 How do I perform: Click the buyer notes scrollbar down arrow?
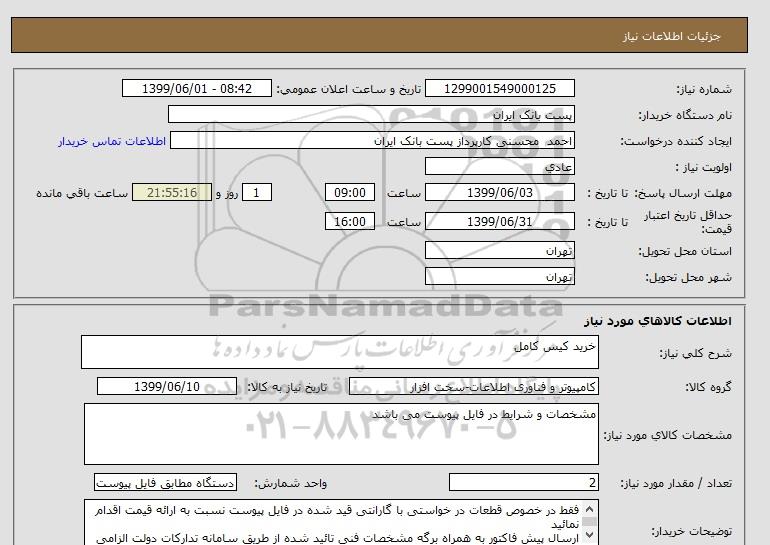tap(590, 535)
